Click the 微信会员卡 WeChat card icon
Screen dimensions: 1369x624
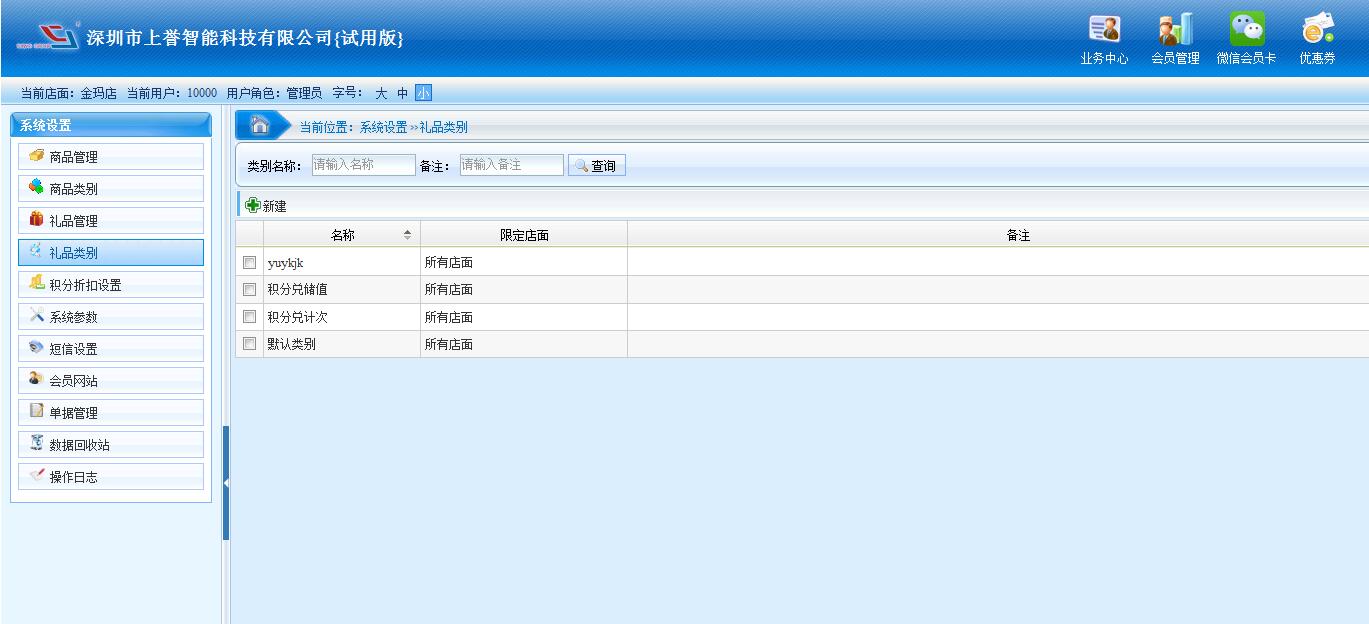click(x=1246, y=29)
